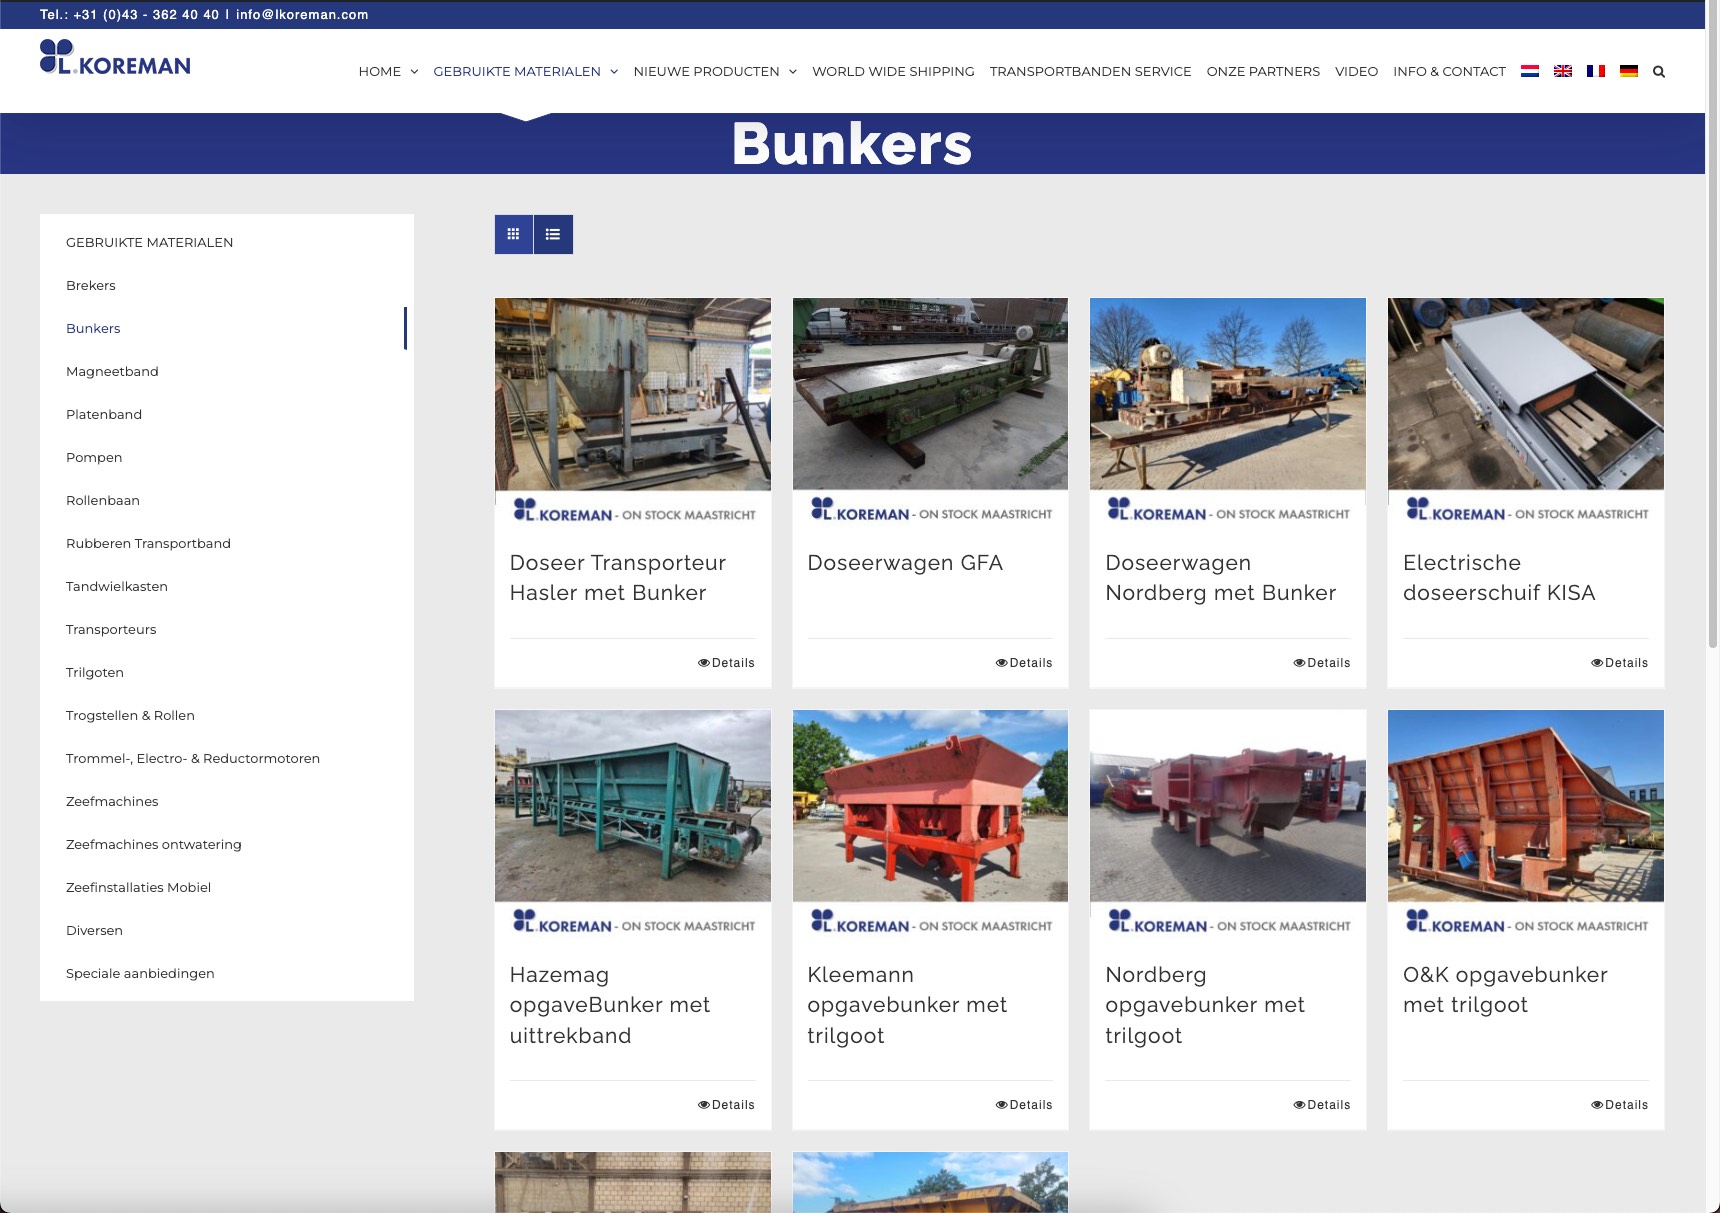
Task: Select Zeefinstallaties Mobiel category
Action: [138, 887]
